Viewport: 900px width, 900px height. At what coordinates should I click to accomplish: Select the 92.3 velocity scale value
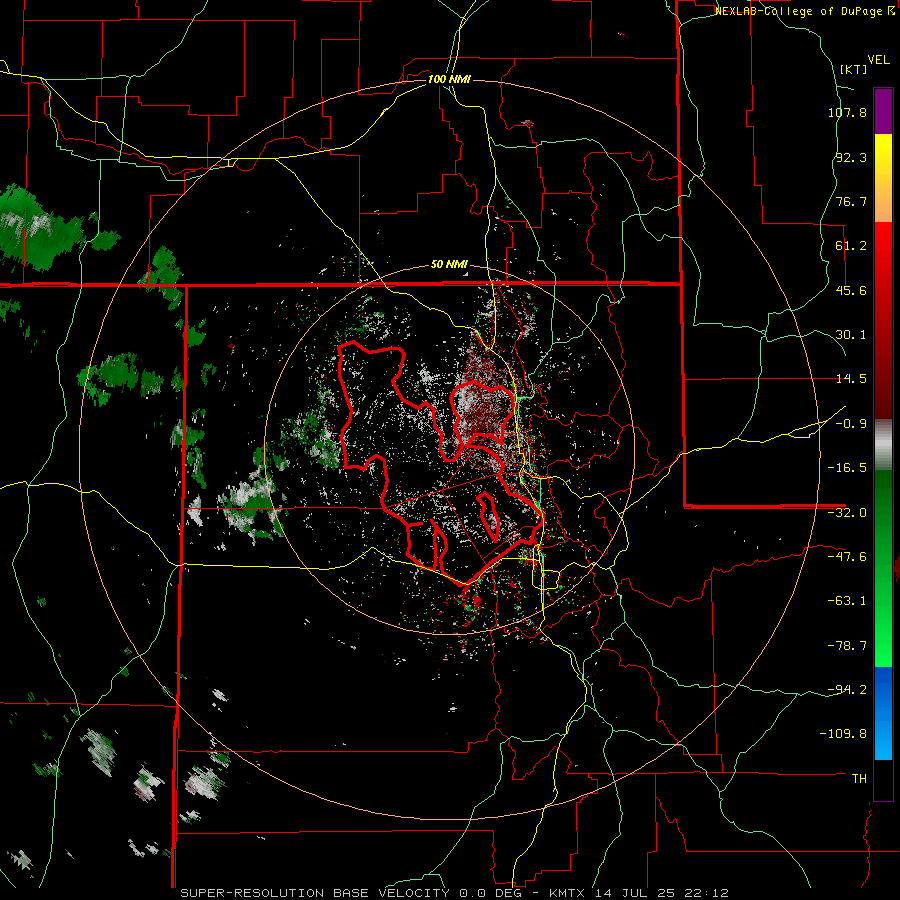pyautogui.click(x=851, y=157)
